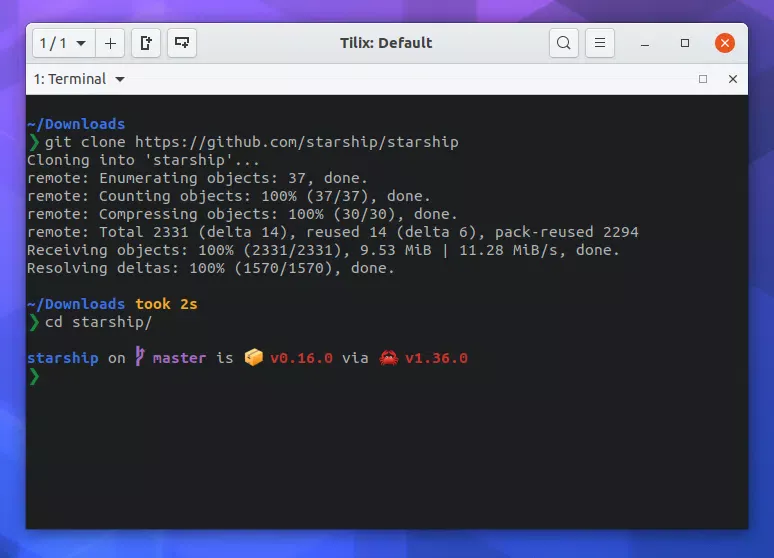This screenshot has height=558, width=774.
Task: Click the github.com/starship/starship URL
Action: pos(296,142)
